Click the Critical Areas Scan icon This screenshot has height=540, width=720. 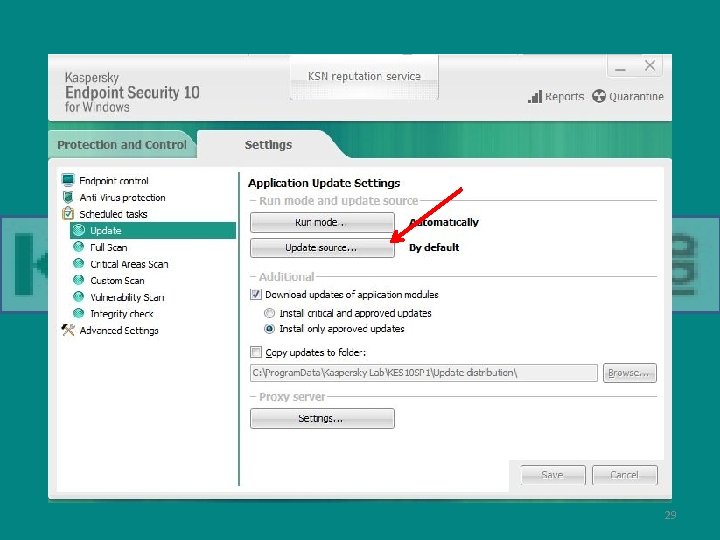point(79,264)
